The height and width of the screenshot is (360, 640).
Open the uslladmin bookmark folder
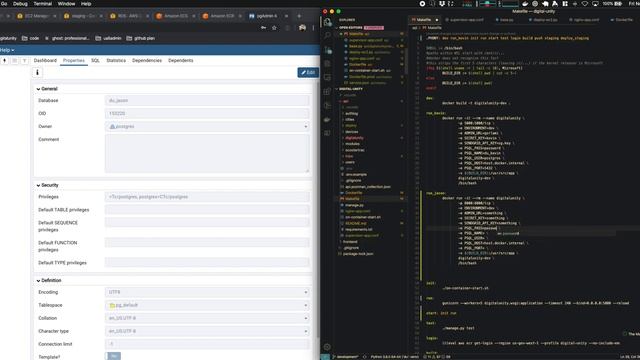click(108, 38)
